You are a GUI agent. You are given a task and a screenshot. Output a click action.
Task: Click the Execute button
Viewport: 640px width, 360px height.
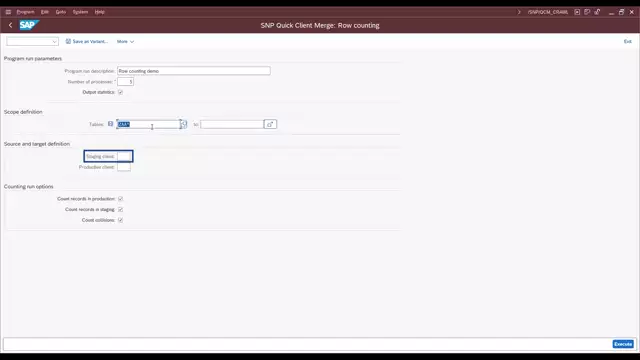pyautogui.click(x=623, y=344)
